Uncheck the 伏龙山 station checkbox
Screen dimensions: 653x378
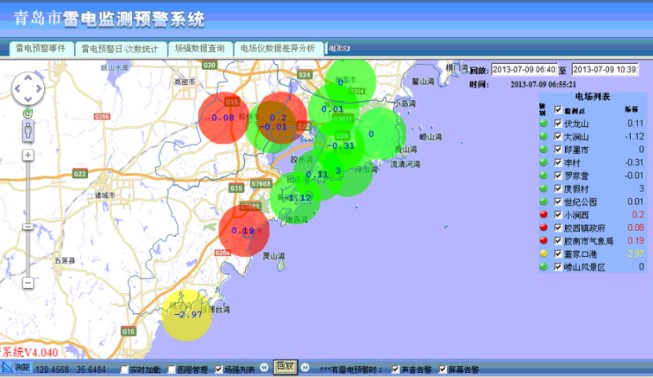click(x=558, y=123)
